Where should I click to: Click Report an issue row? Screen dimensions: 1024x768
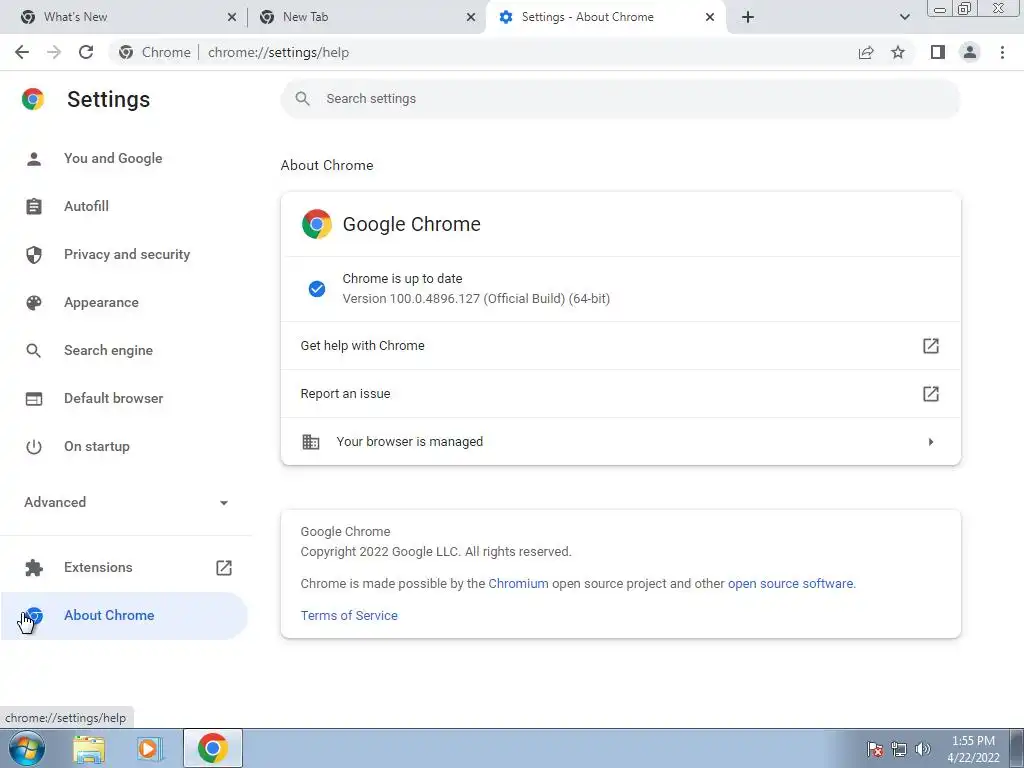[x=620, y=394]
